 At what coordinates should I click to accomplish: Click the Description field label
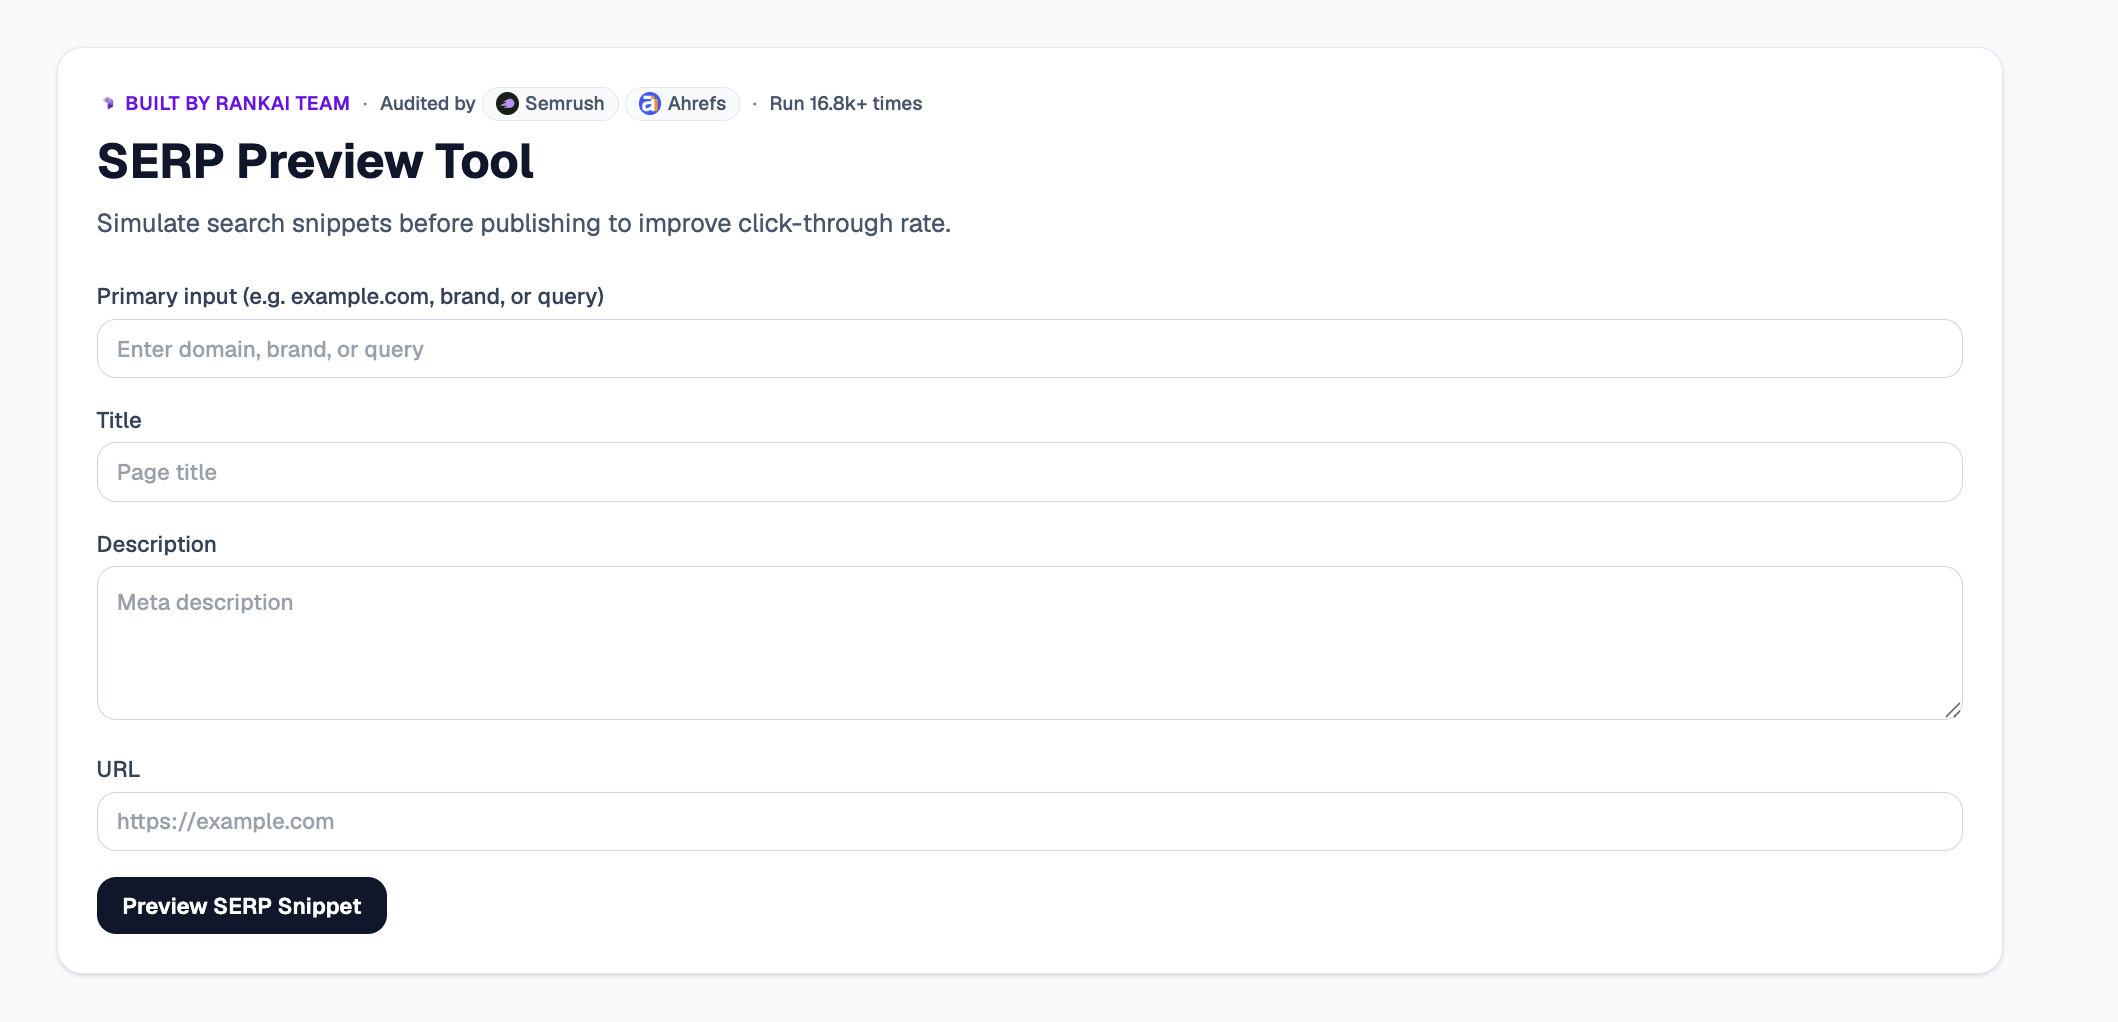157,544
